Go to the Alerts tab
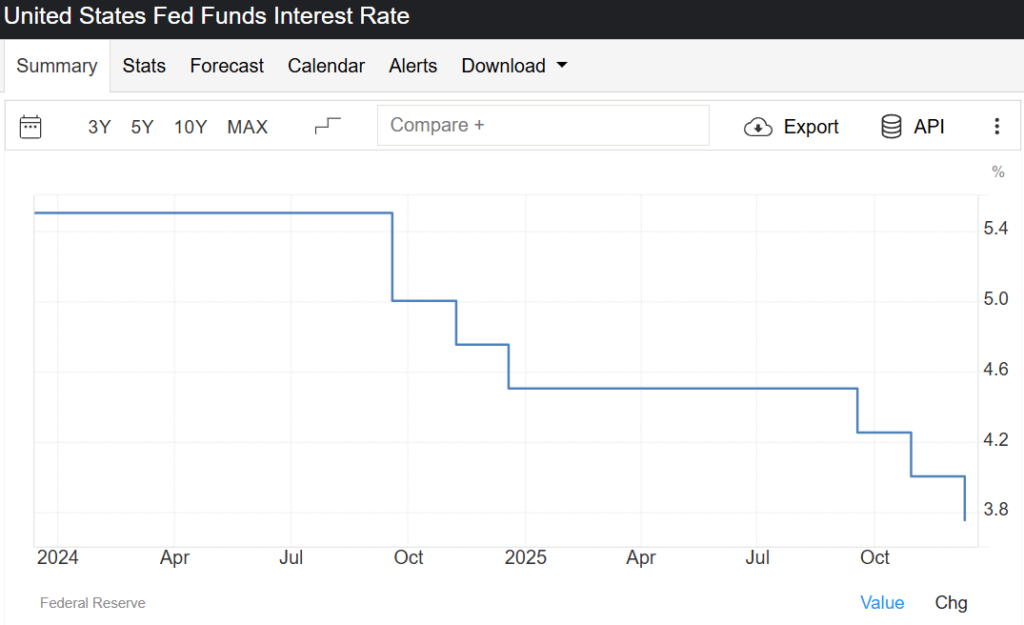This screenshot has width=1024, height=625. [x=413, y=66]
